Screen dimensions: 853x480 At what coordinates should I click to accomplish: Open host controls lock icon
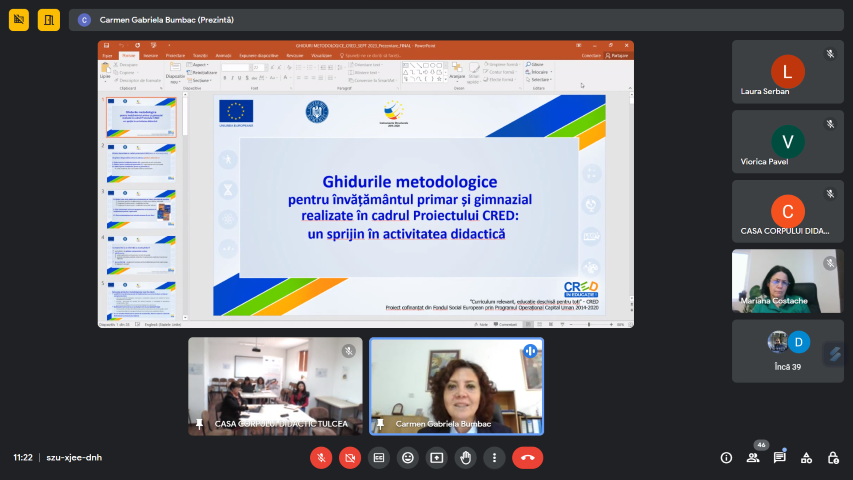pos(833,457)
